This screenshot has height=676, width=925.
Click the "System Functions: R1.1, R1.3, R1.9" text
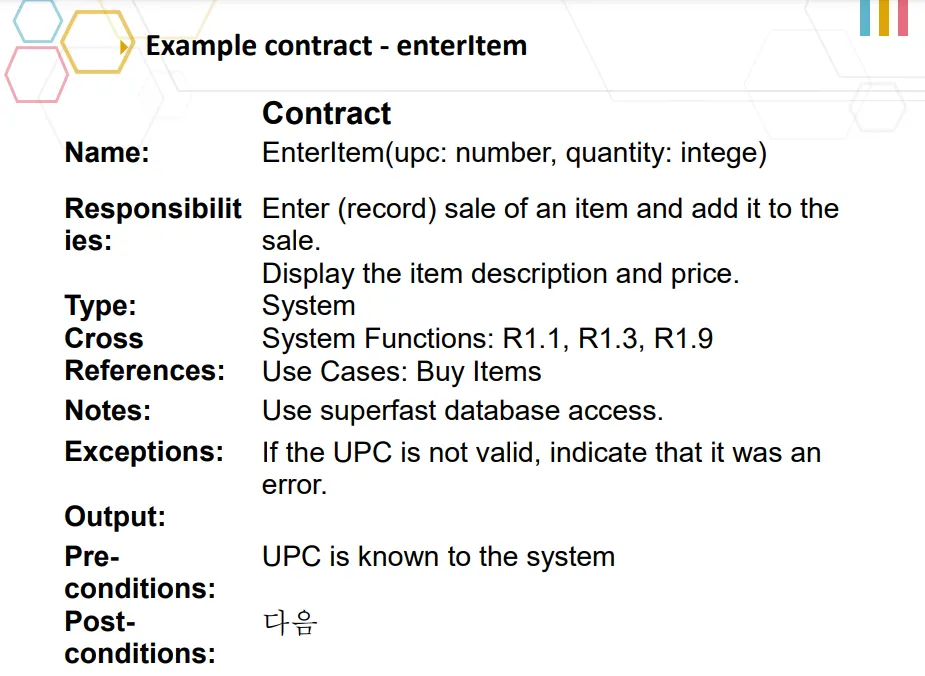pos(487,339)
